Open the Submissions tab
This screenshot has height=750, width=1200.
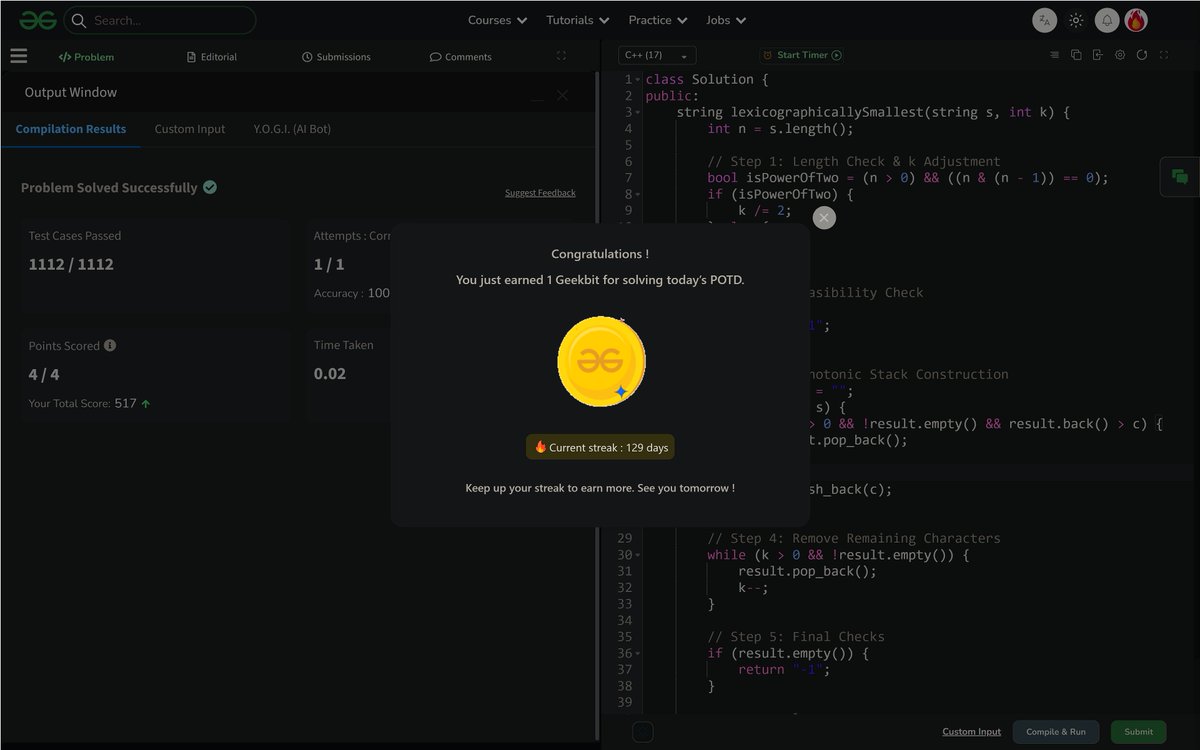pyautogui.click(x=336, y=57)
